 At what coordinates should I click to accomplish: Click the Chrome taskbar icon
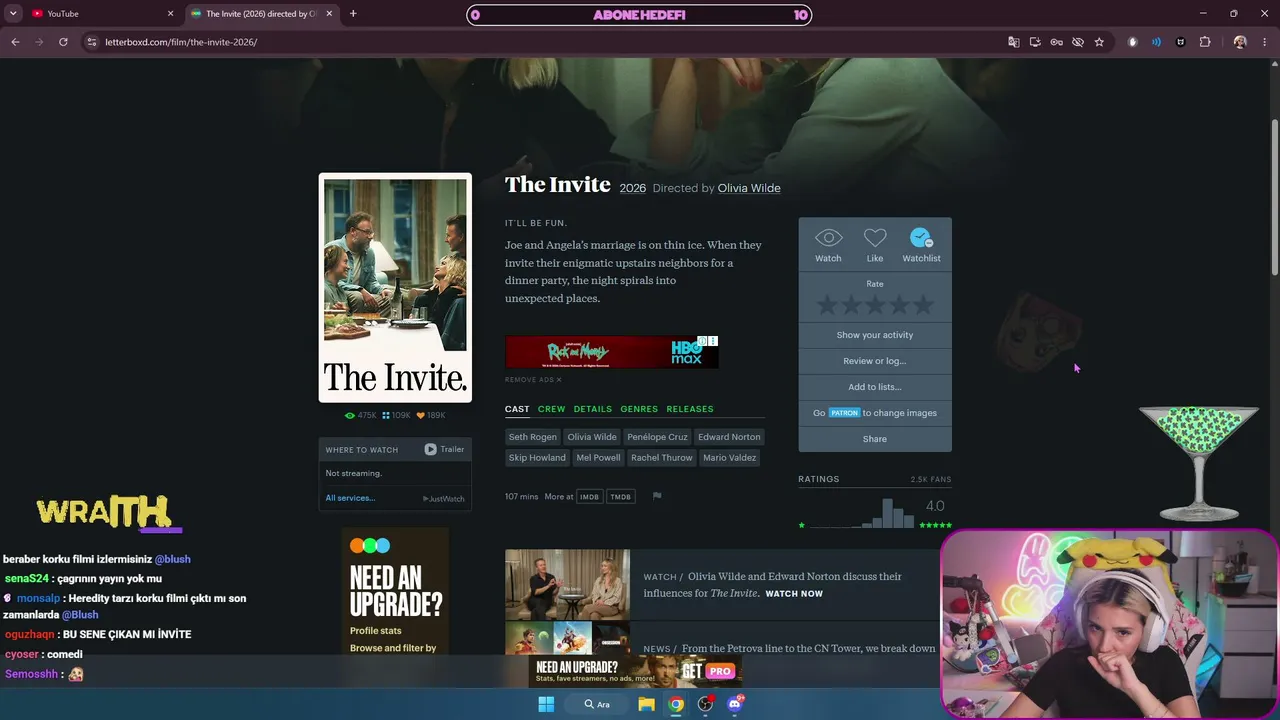tap(676, 704)
